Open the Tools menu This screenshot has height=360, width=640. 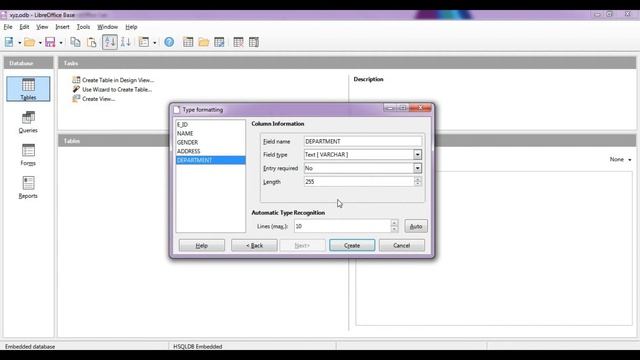tap(83, 27)
